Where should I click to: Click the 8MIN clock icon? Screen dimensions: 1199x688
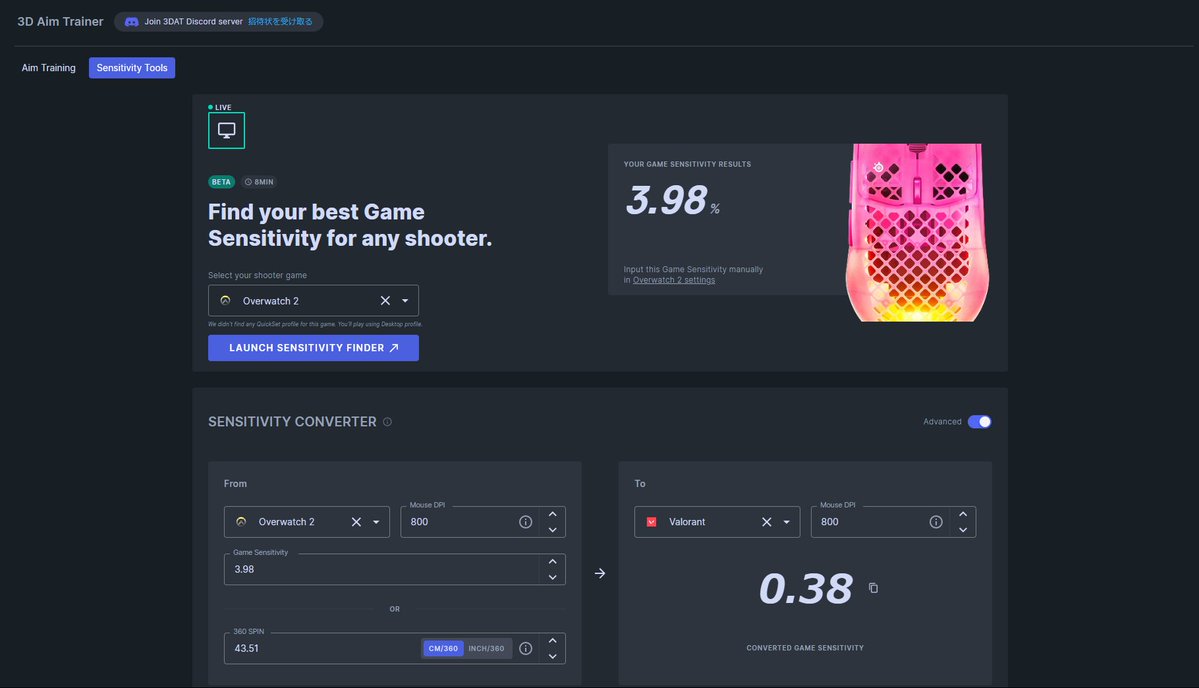(248, 182)
